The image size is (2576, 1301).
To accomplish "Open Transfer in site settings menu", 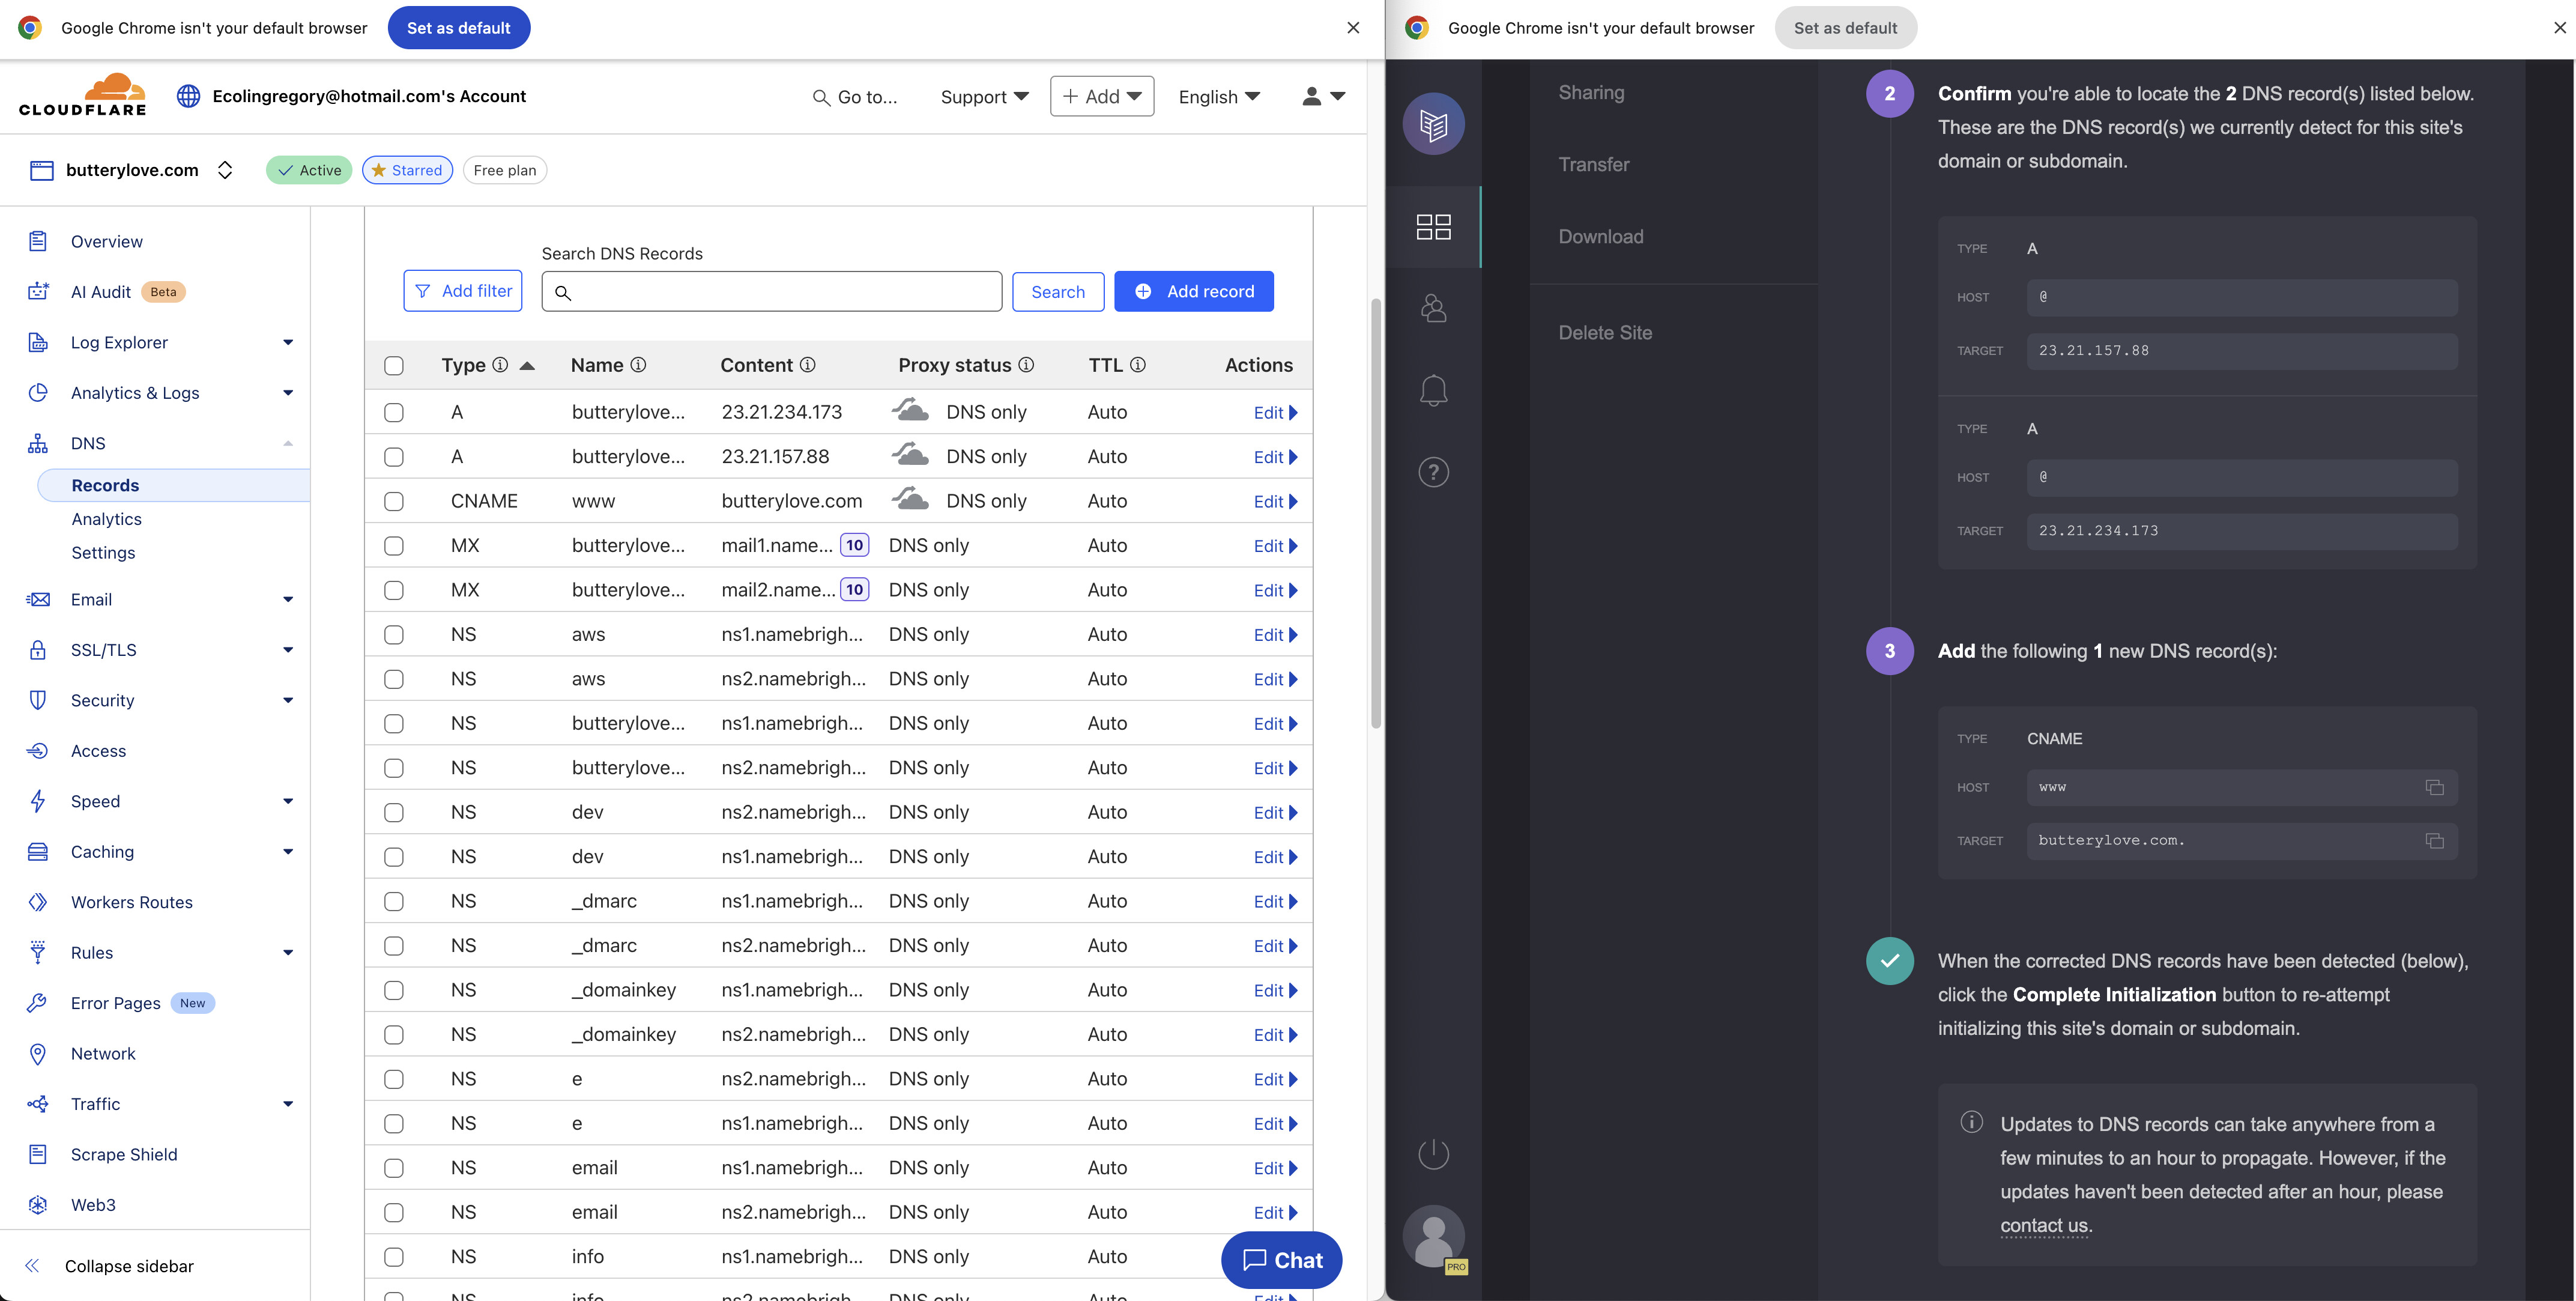I will [x=1594, y=164].
